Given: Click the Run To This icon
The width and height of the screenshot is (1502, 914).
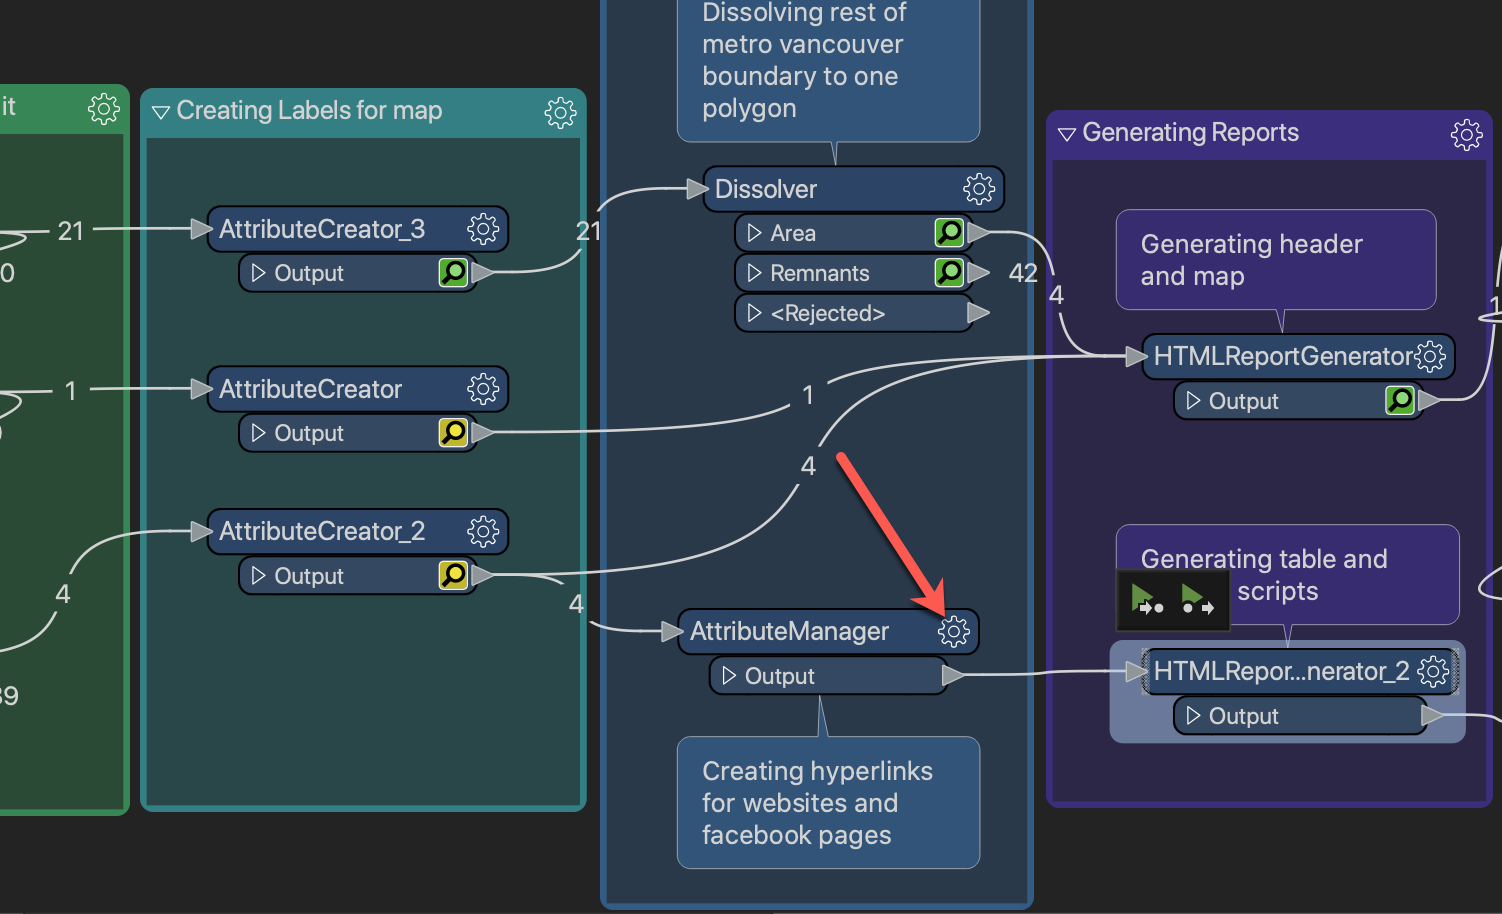Looking at the screenshot, I should coord(1145,600).
